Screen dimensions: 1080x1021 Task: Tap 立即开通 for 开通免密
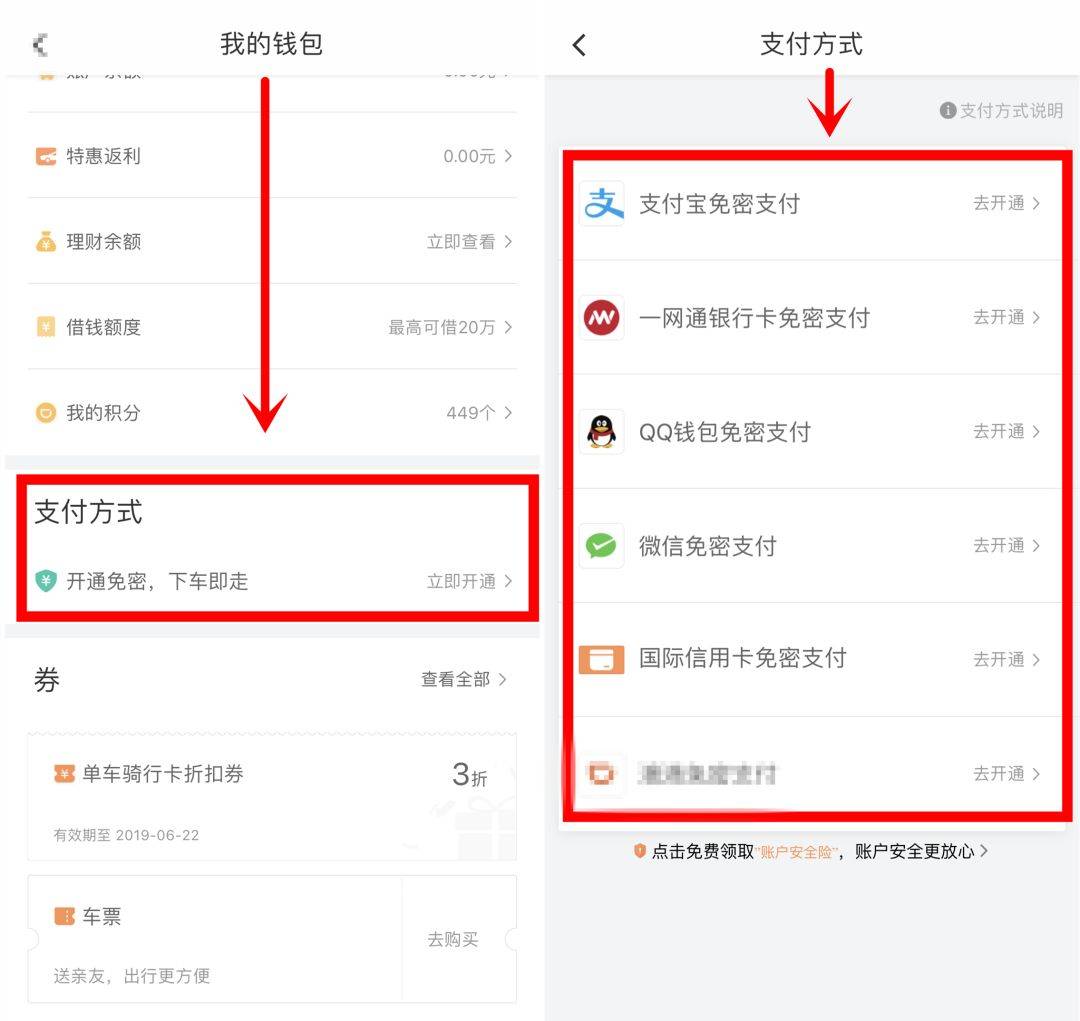point(470,581)
